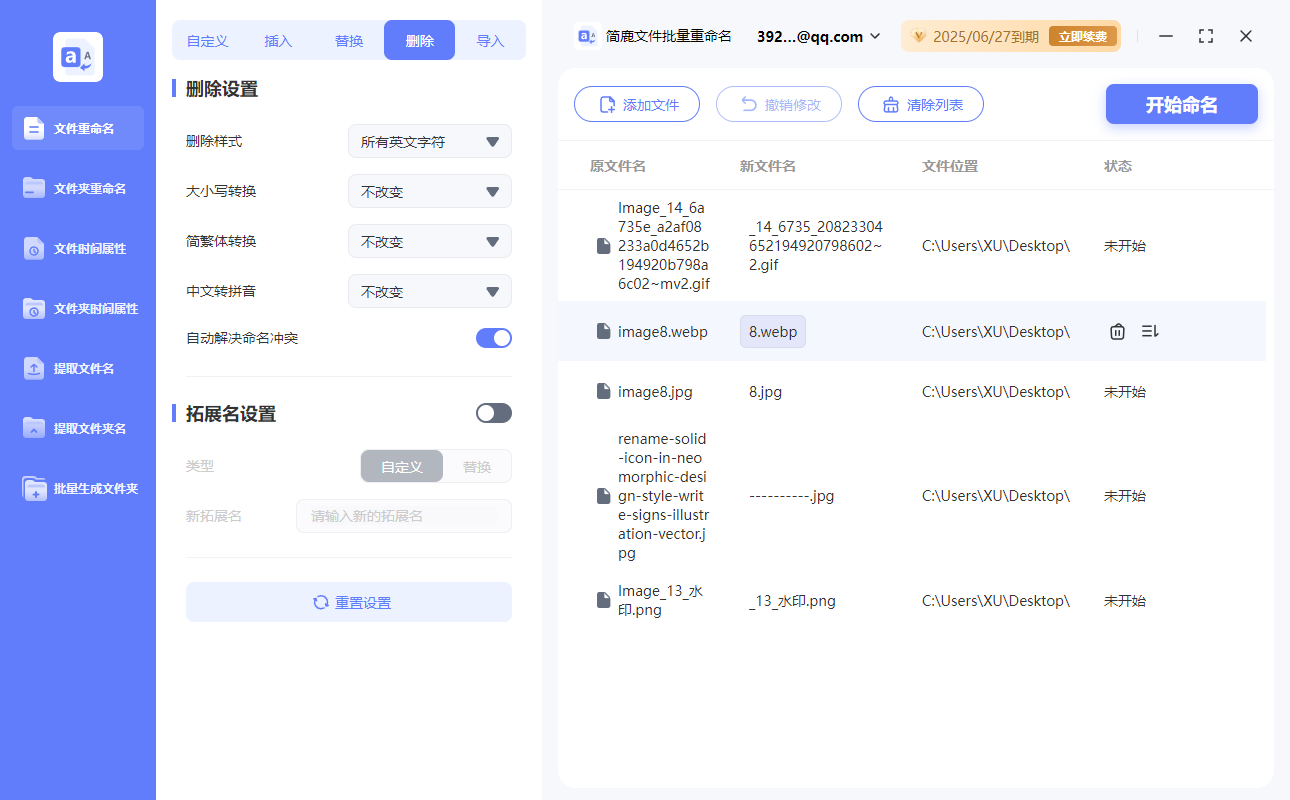This screenshot has height=800, width=1290.
Task: Click the 添加文件 button
Action: click(637, 105)
